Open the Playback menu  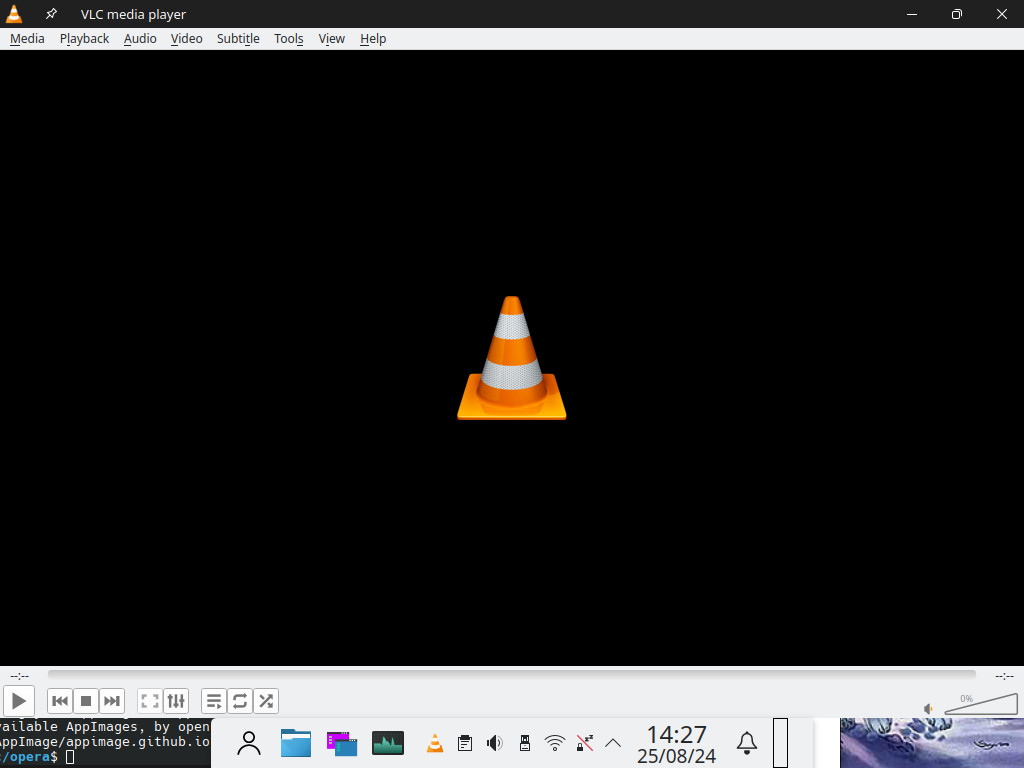[x=84, y=39]
